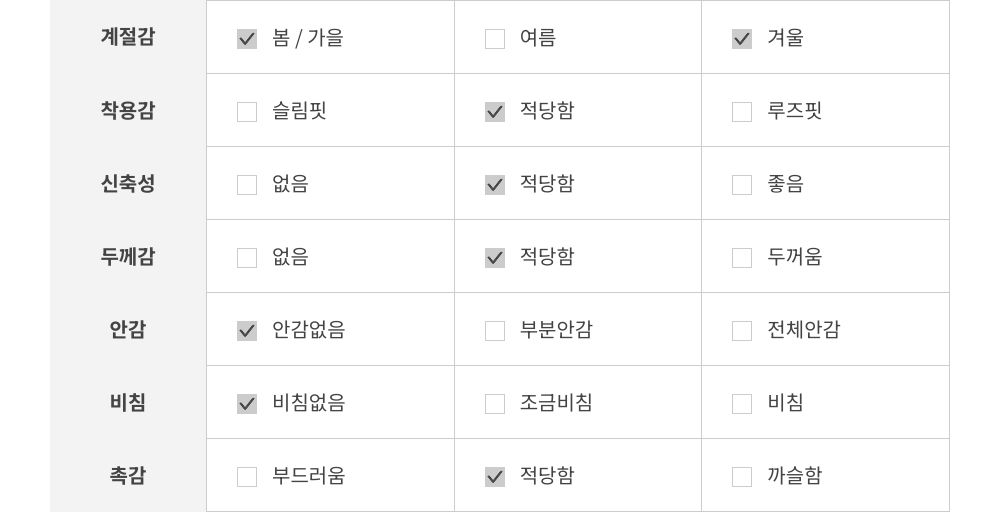This screenshot has height=512, width=1000.
Task: Uncheck the 봄 / 가을 season checkbox
Action: [x=247, y=39]
